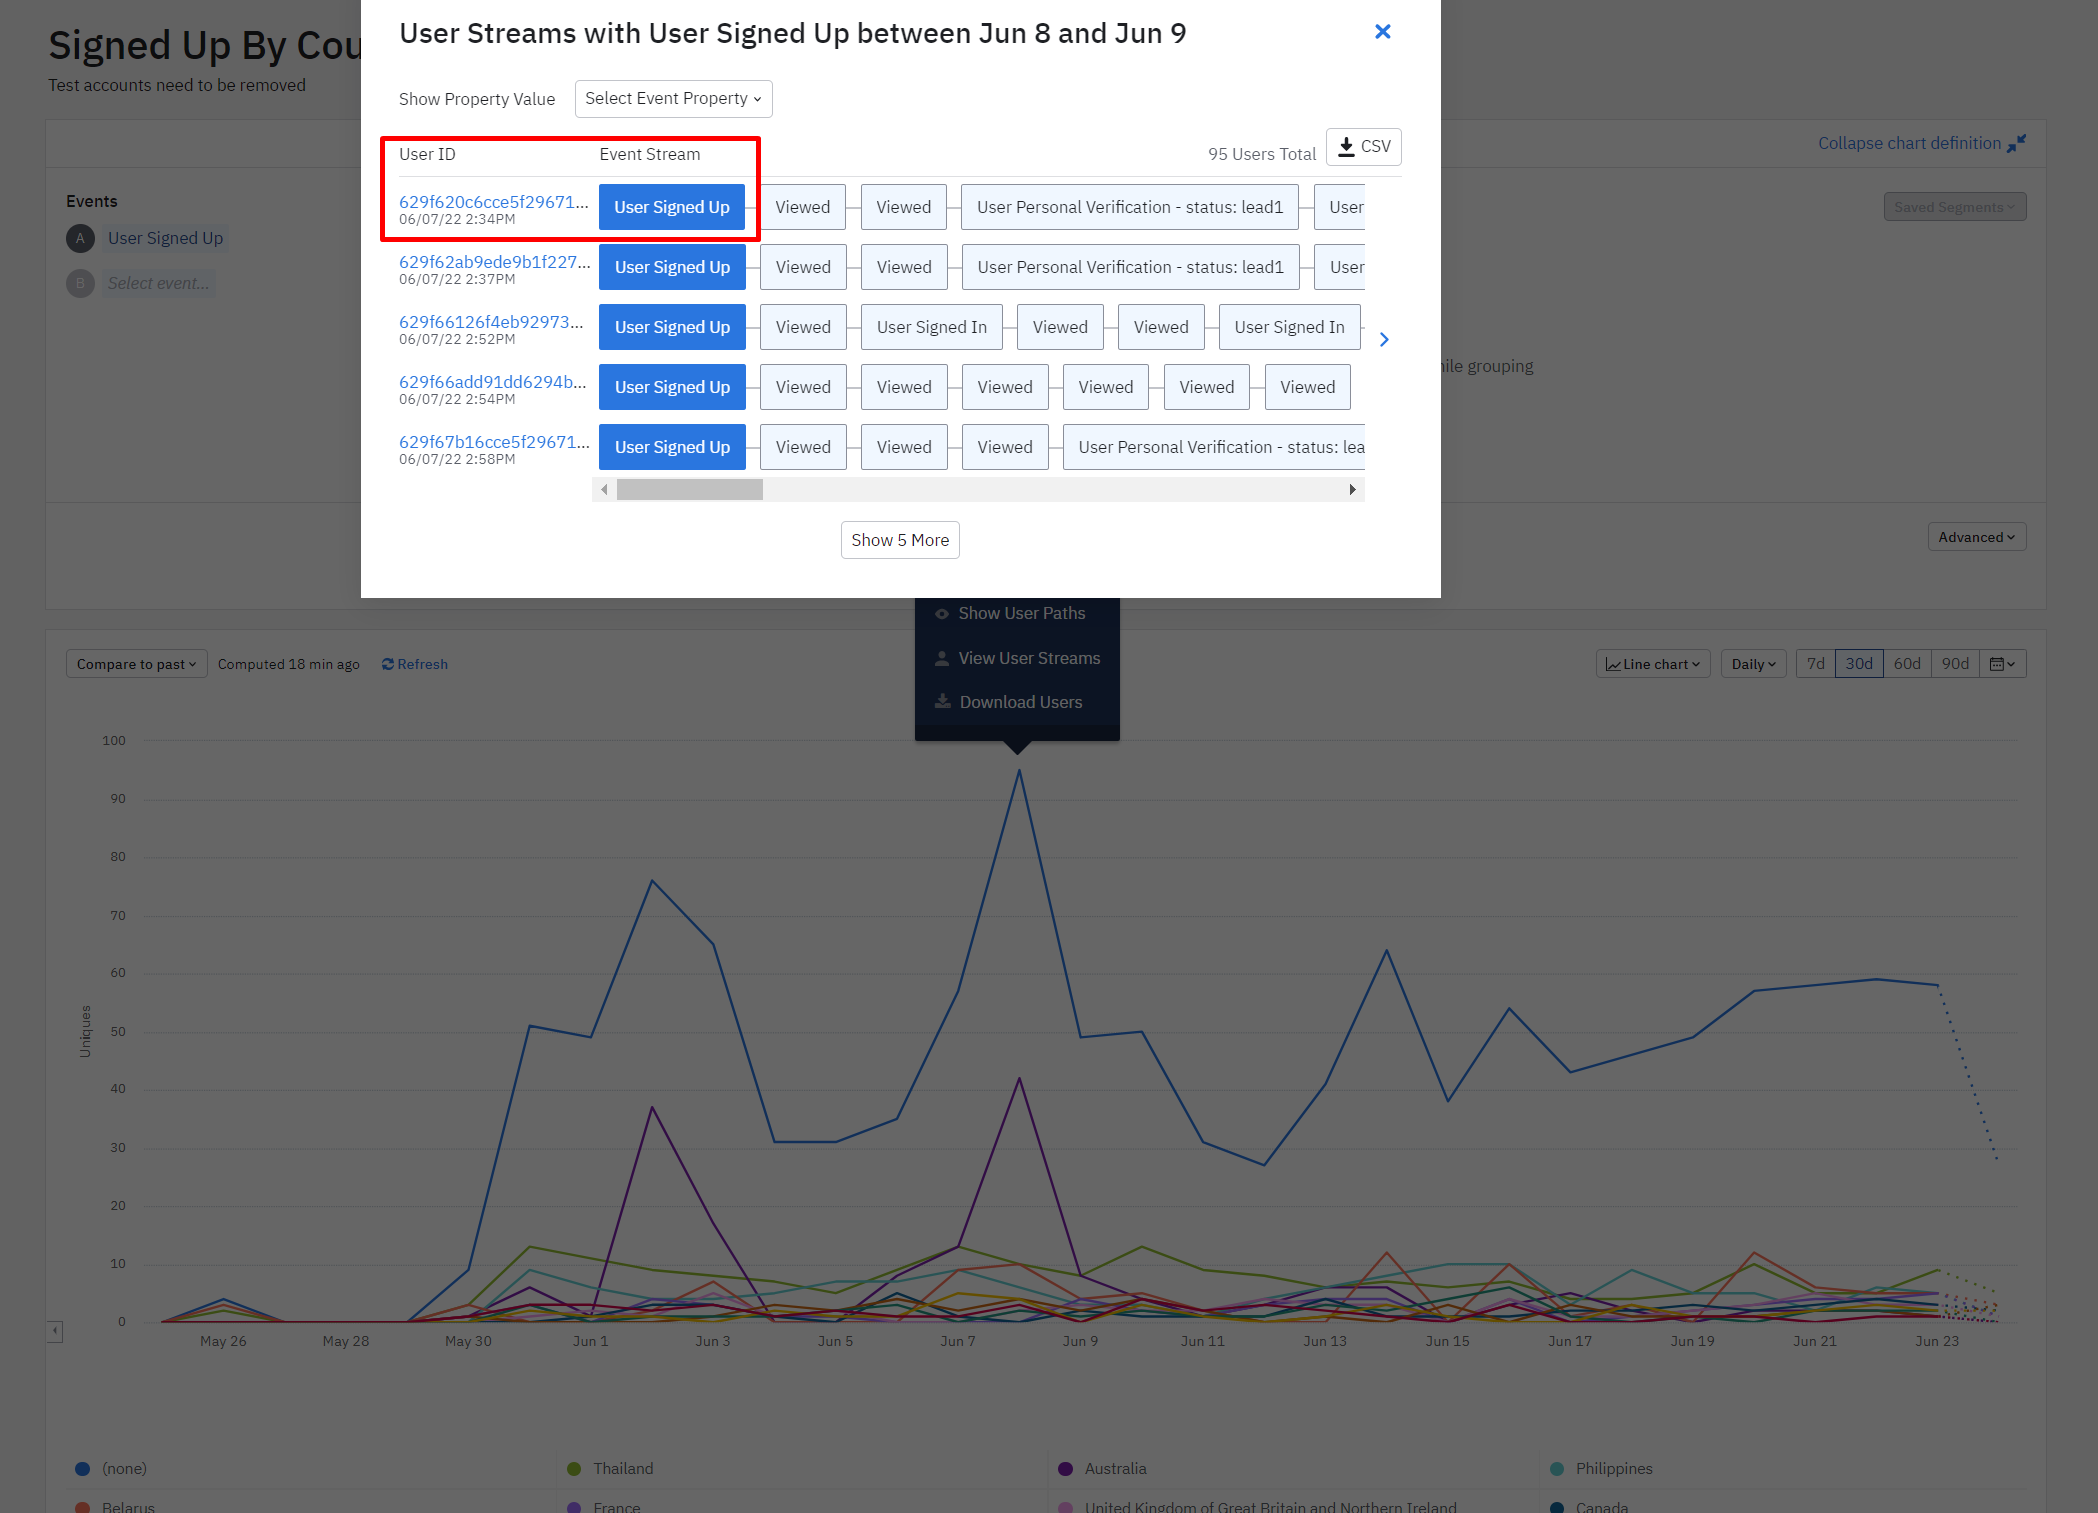Click the right chevron next to event streams

(x=1384, y=340)
